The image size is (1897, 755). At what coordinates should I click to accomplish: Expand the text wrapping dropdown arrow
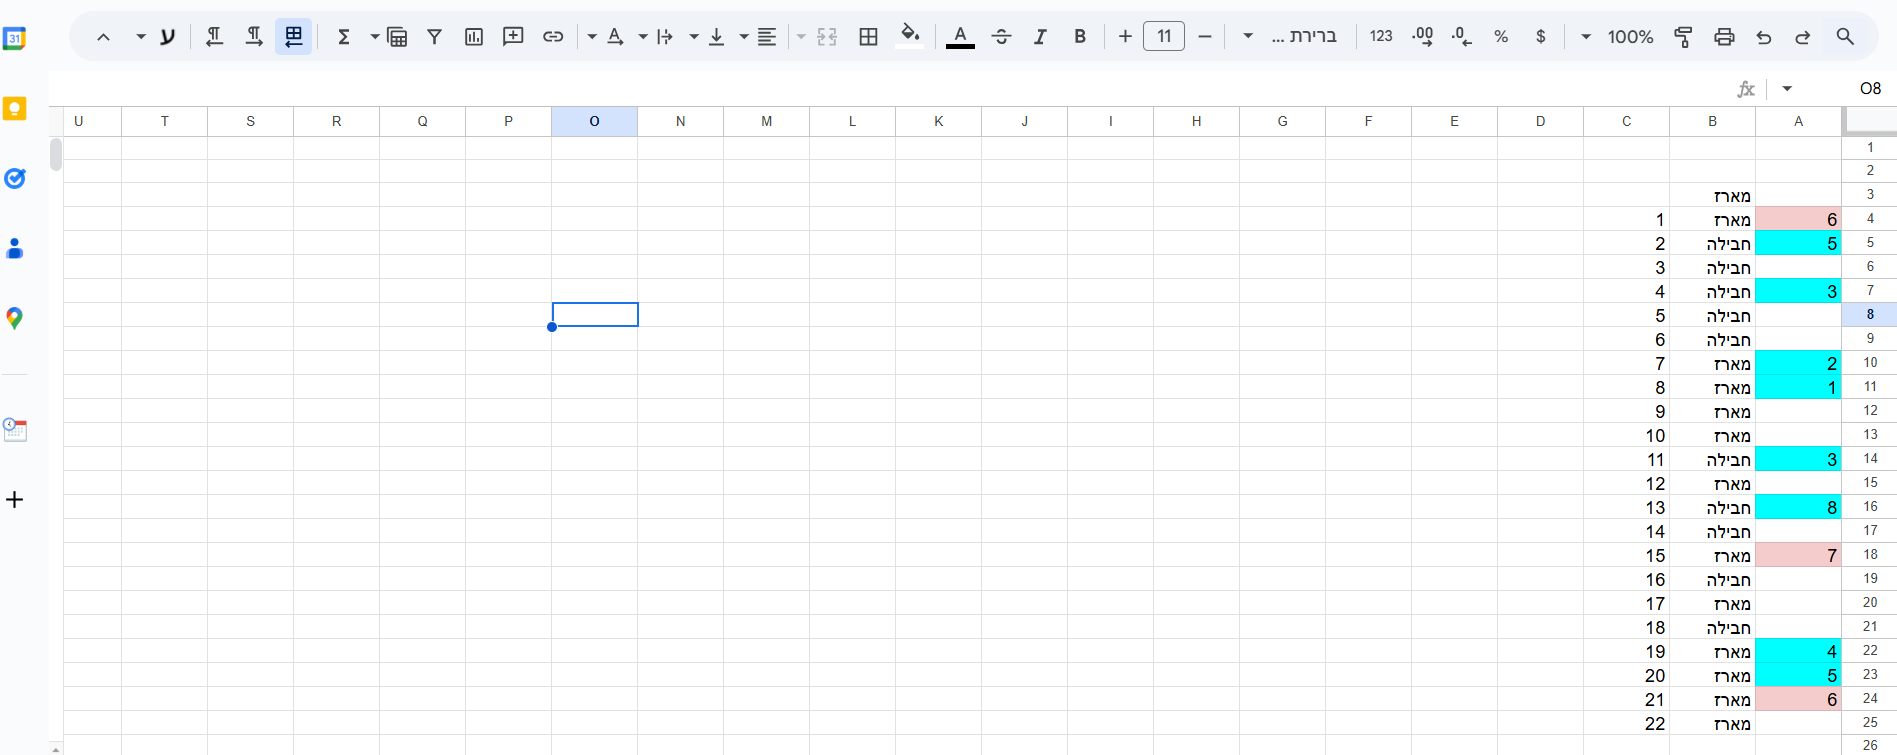(643, 37)
